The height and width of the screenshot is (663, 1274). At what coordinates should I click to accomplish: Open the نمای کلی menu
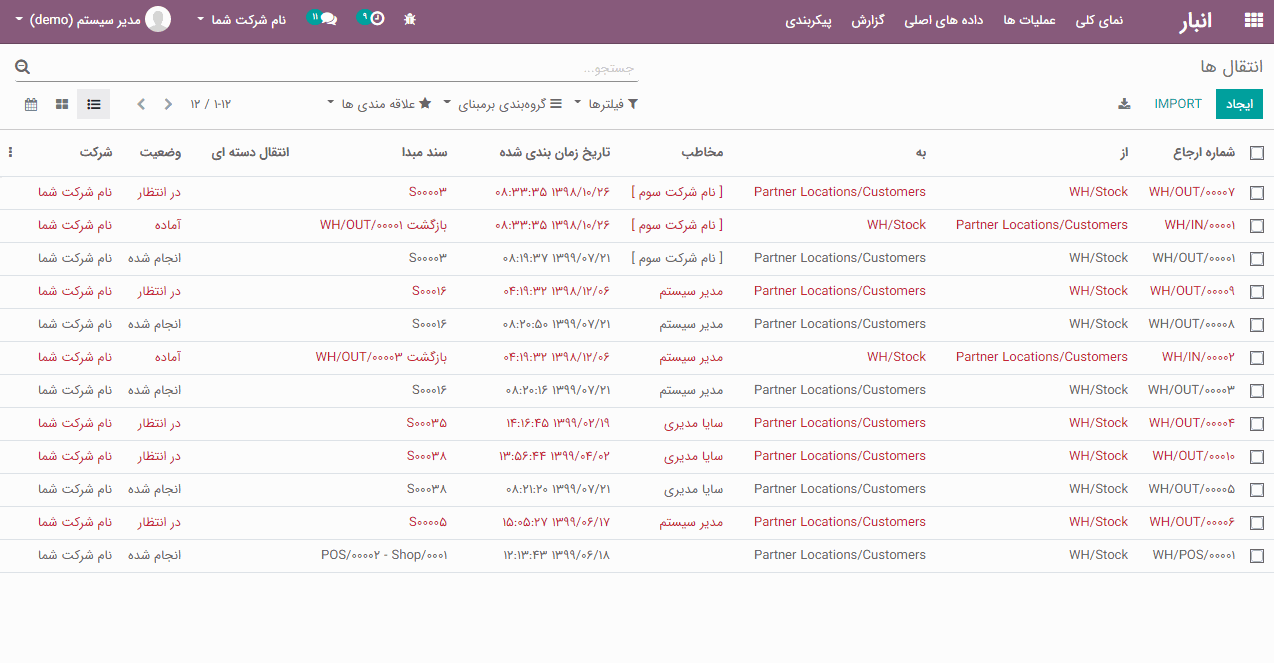click(1100, 19)
